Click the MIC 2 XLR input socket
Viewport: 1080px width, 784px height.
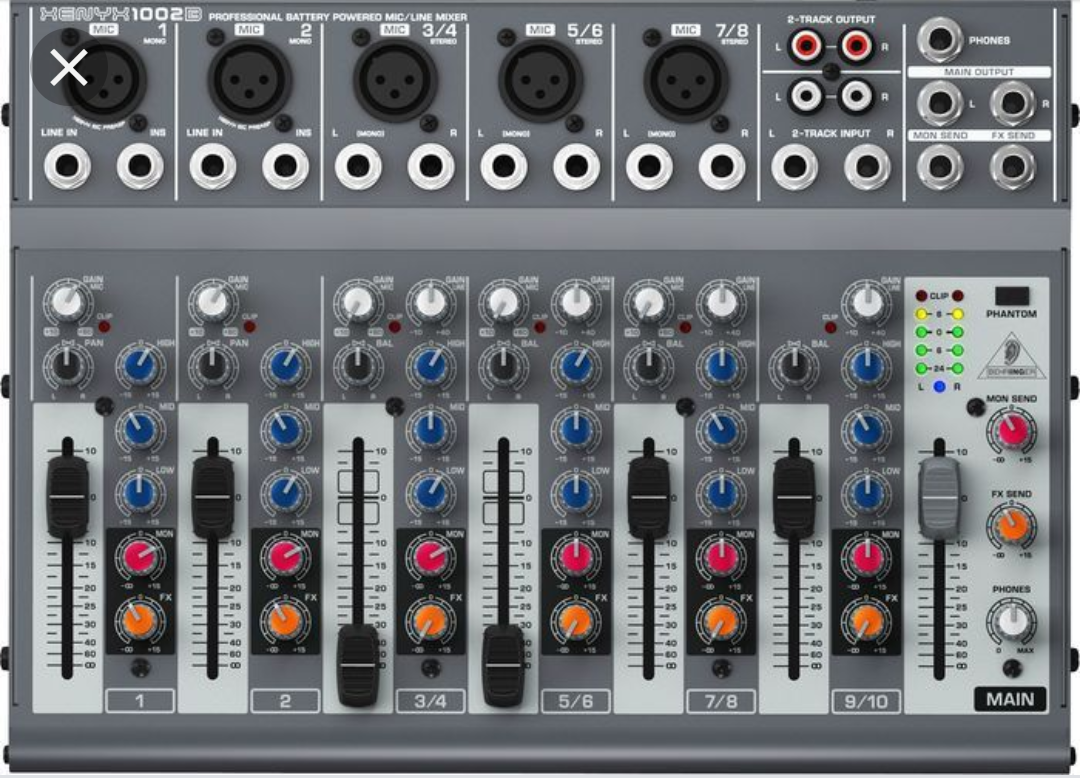tap(250, 81)
